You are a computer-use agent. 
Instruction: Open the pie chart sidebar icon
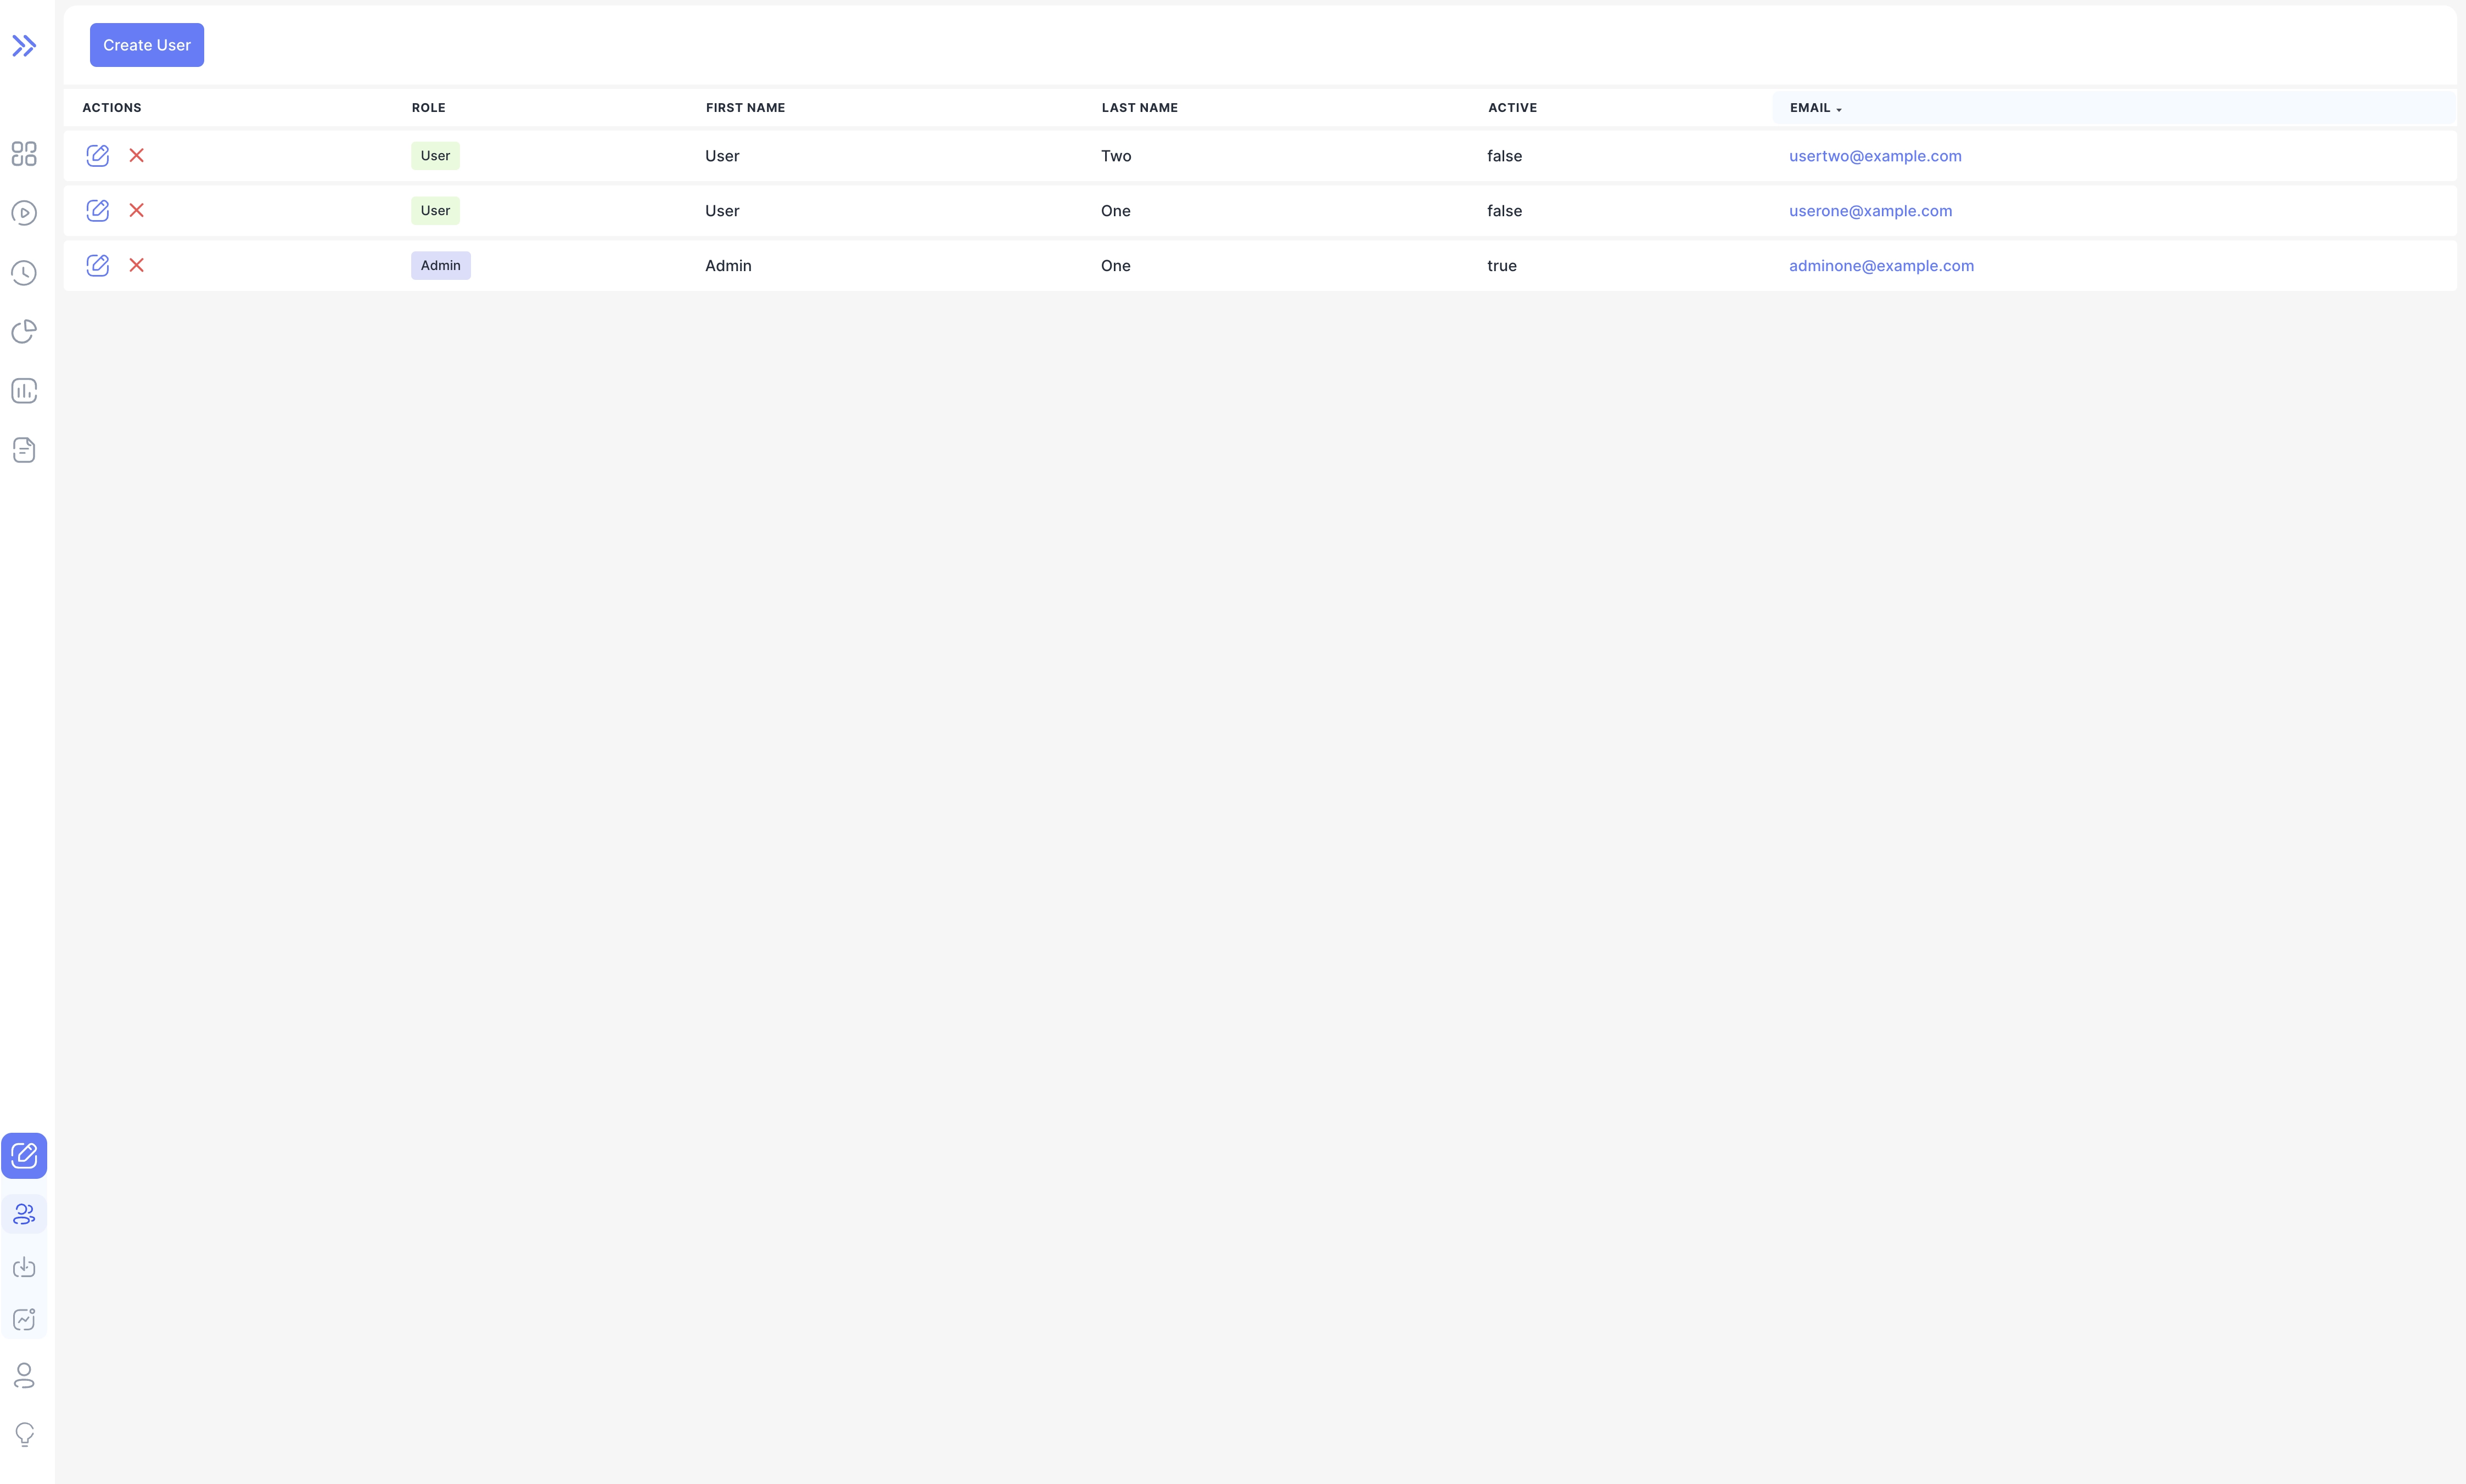(x=24, y=331)
